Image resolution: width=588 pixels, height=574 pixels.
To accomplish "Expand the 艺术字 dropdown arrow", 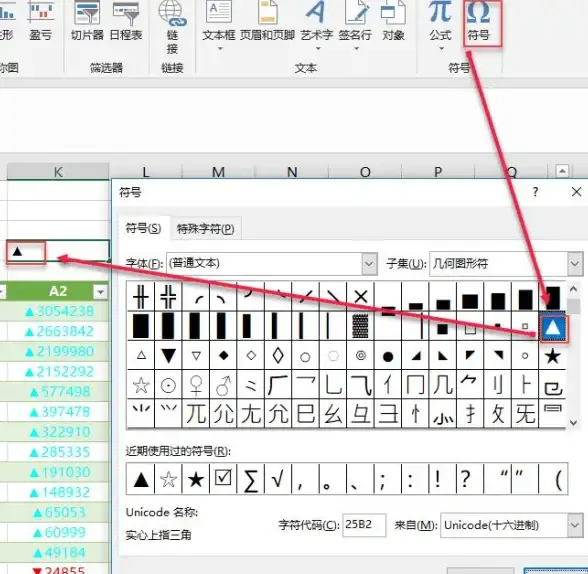I will [318, 48].
